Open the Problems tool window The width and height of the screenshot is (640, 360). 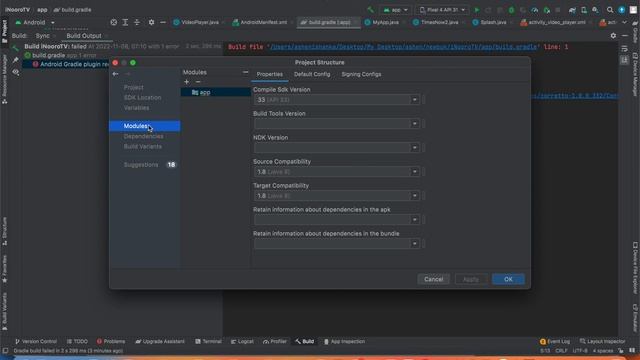111,342
